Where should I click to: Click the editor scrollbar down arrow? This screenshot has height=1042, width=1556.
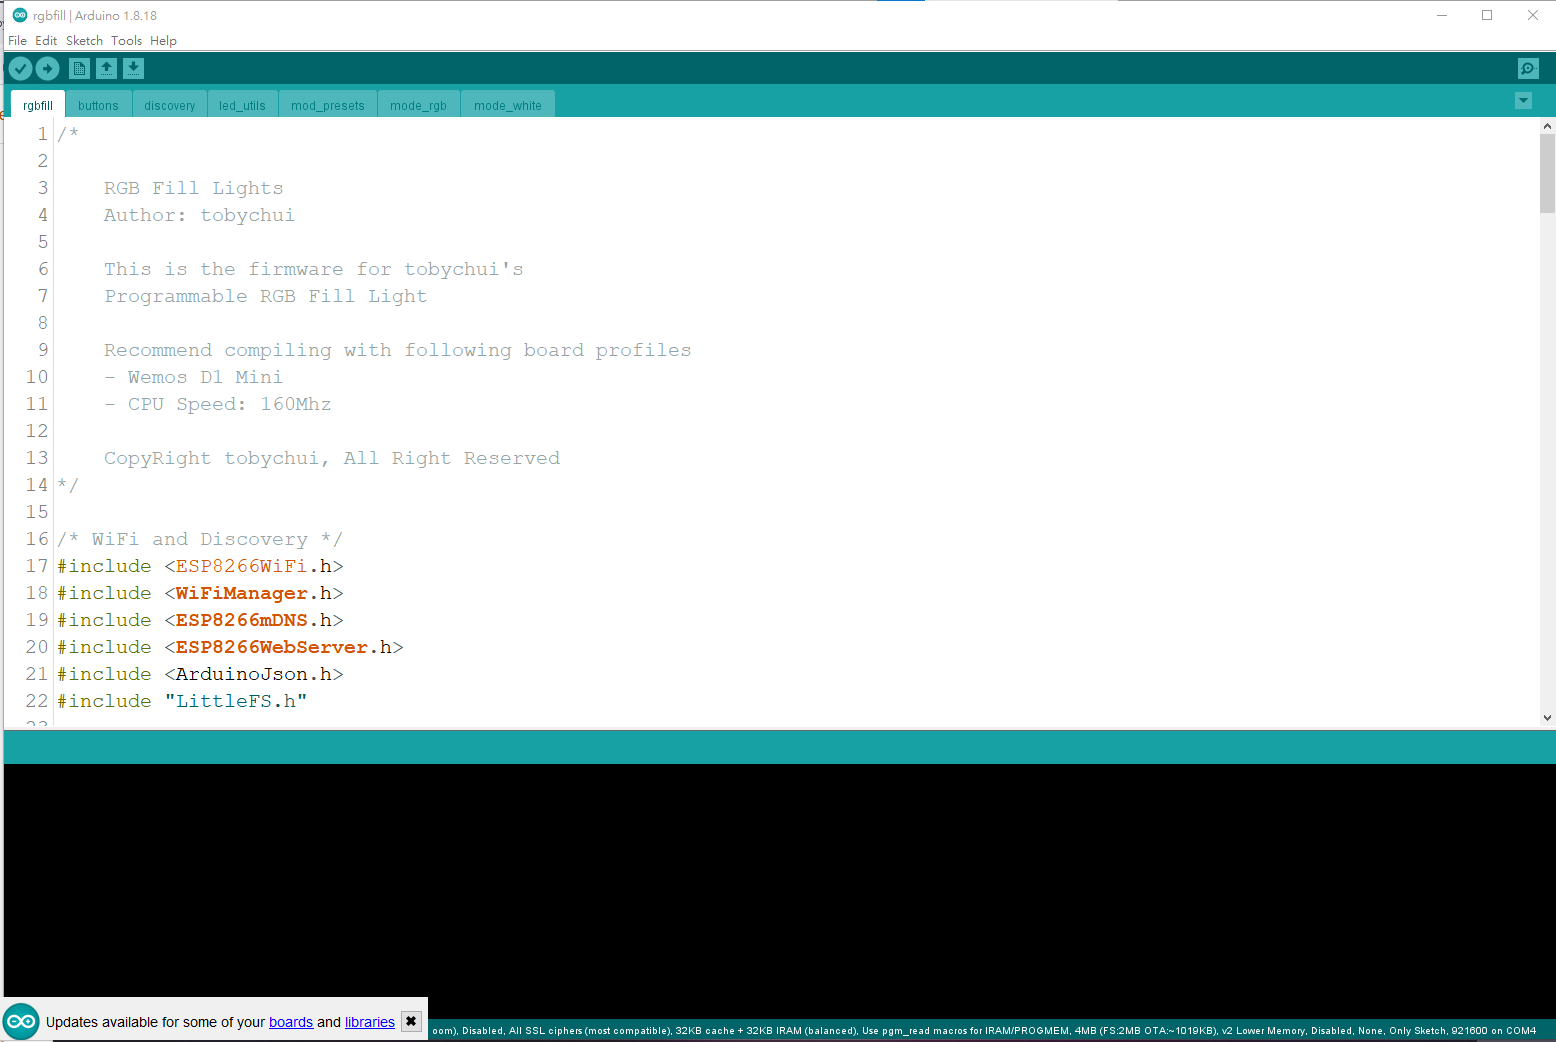pyautogui.click(x=1547, y=717)
